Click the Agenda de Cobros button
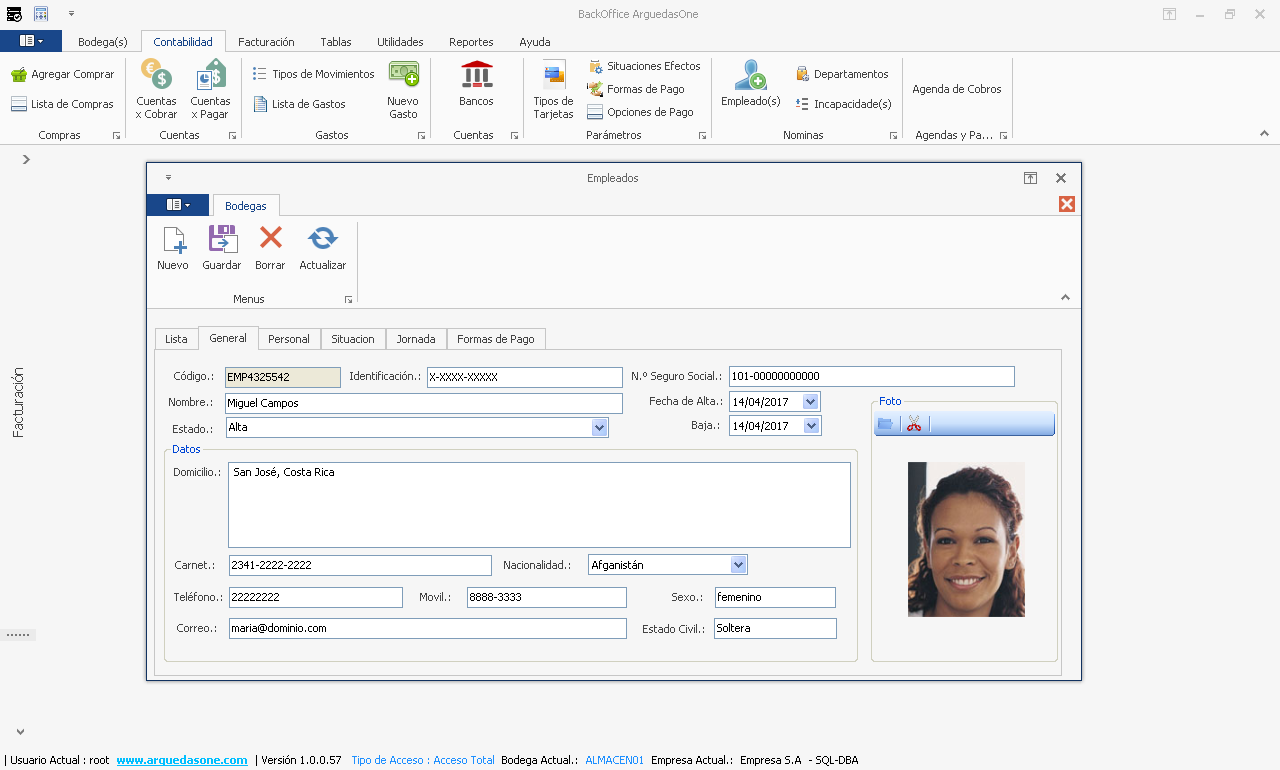The height and width of the screenshot is (770, 1280). (x=956, y=89)
